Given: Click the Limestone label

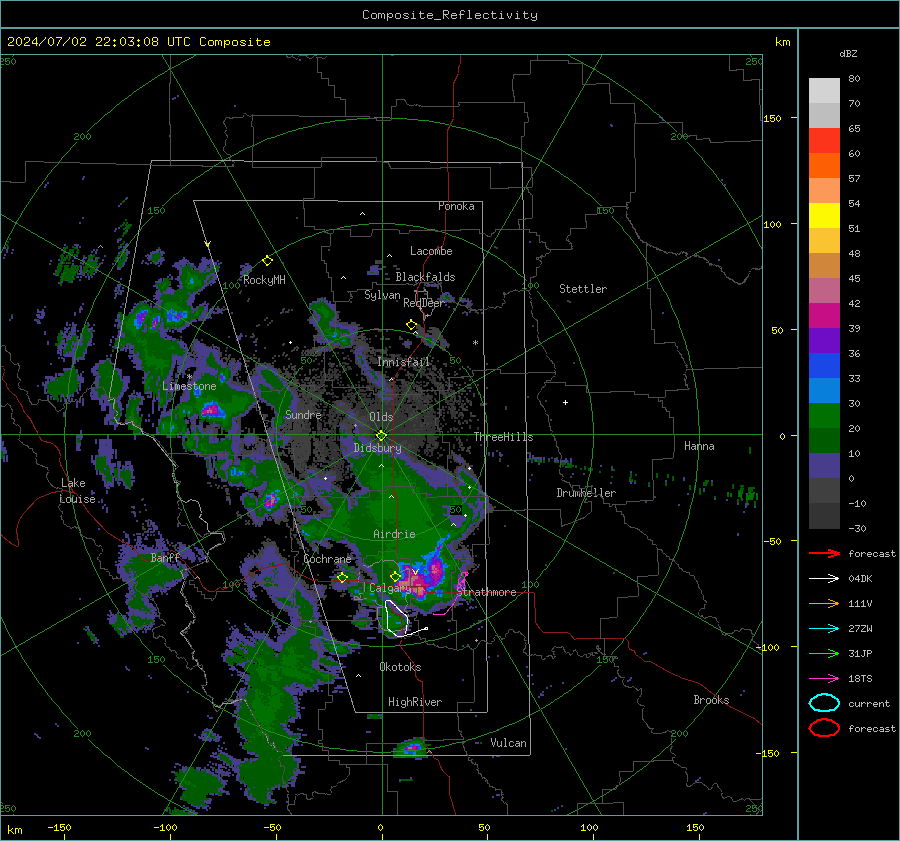Looking at the screenshot, I should click(189, 386).
